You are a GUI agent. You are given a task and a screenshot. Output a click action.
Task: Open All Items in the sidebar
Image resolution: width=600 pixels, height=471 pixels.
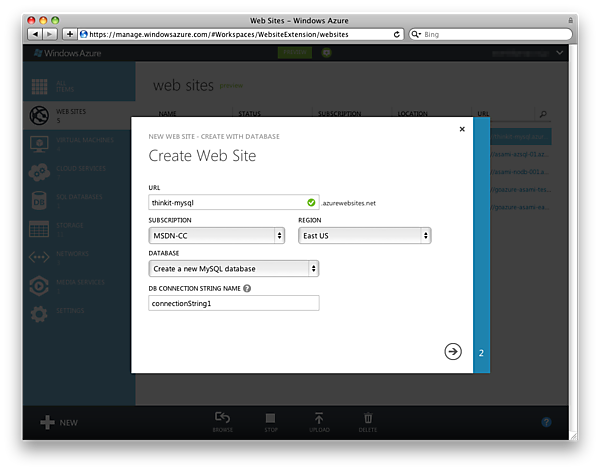point(40,86)
